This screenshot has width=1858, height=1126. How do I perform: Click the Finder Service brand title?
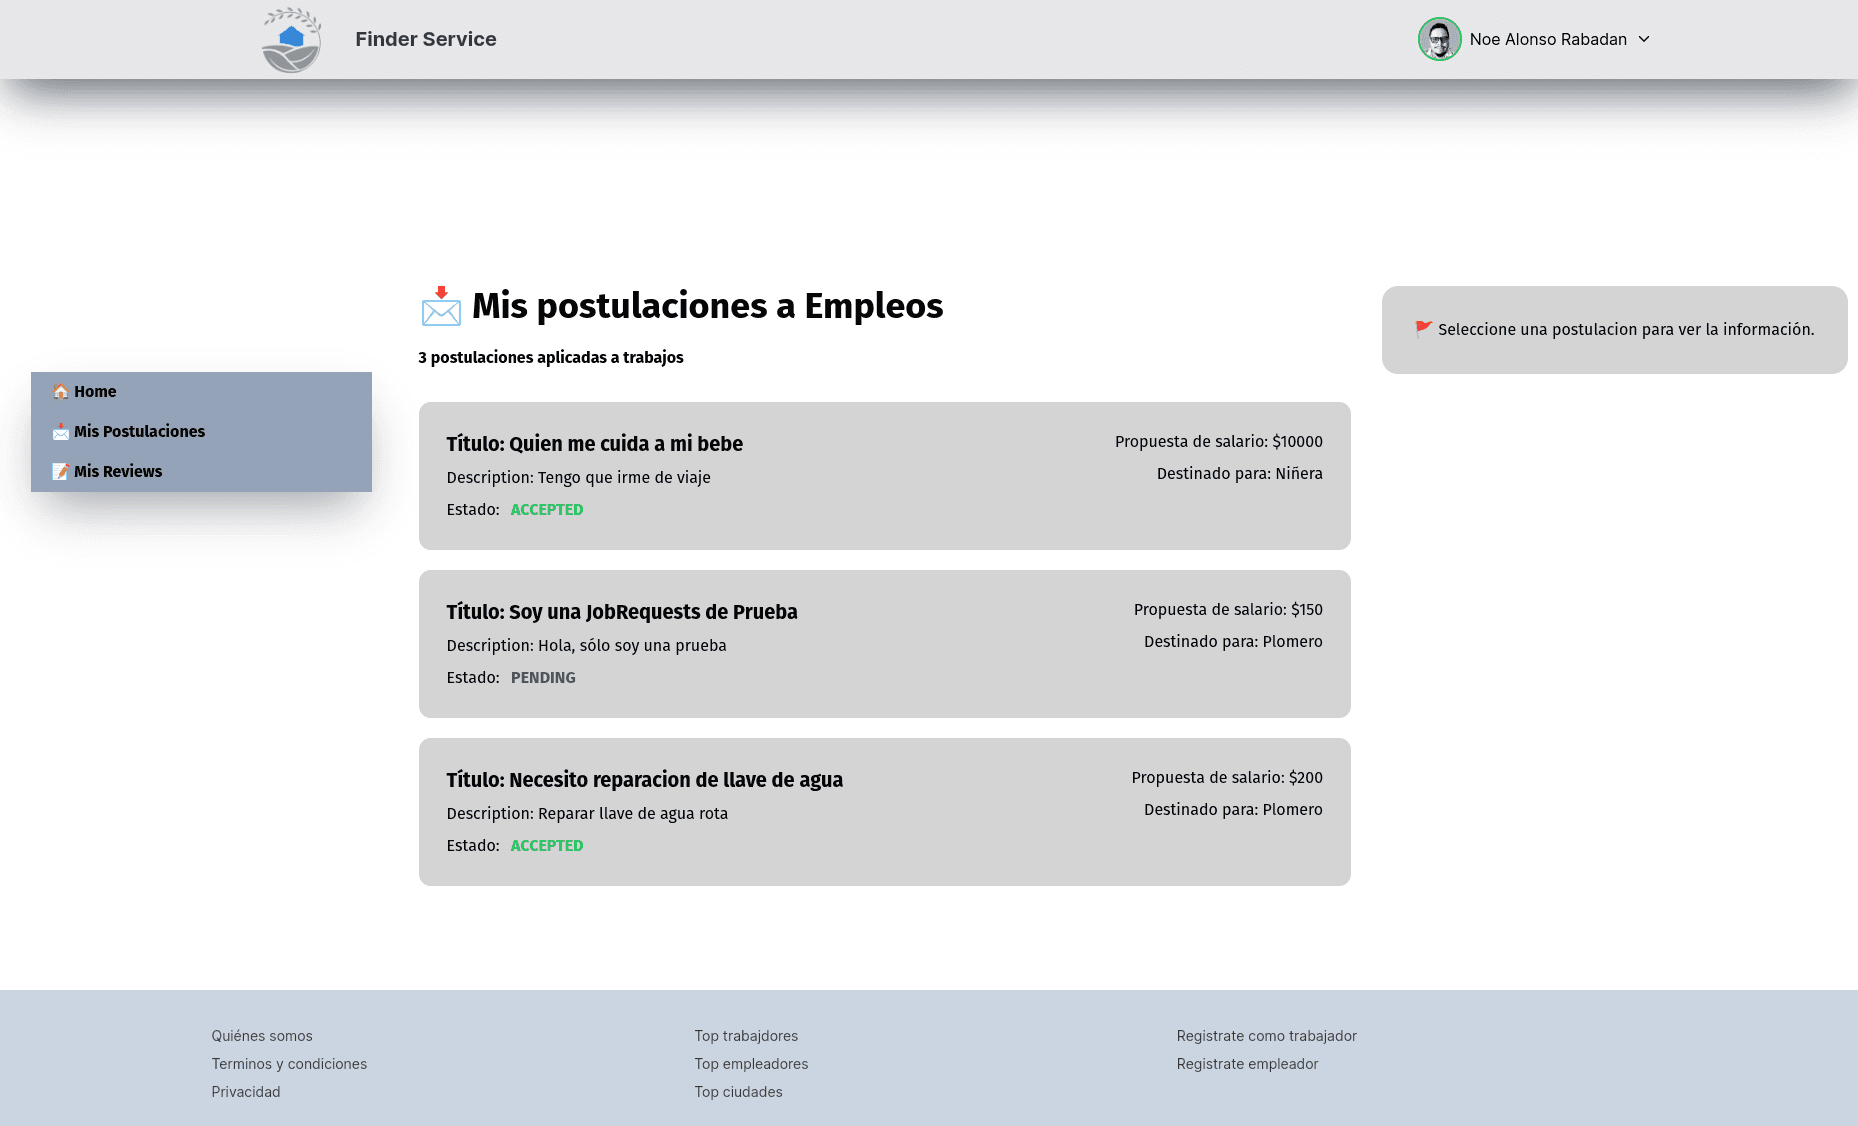[x=426, y=39]
